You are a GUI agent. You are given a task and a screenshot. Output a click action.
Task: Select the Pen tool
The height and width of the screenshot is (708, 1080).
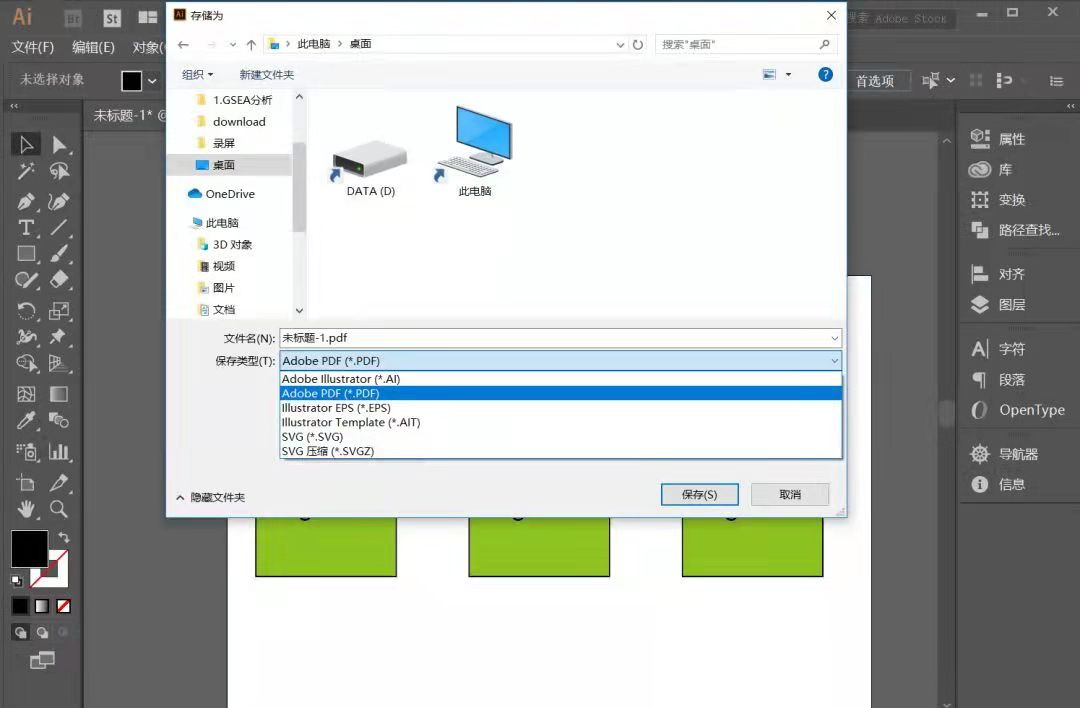[x=25, y=201]
